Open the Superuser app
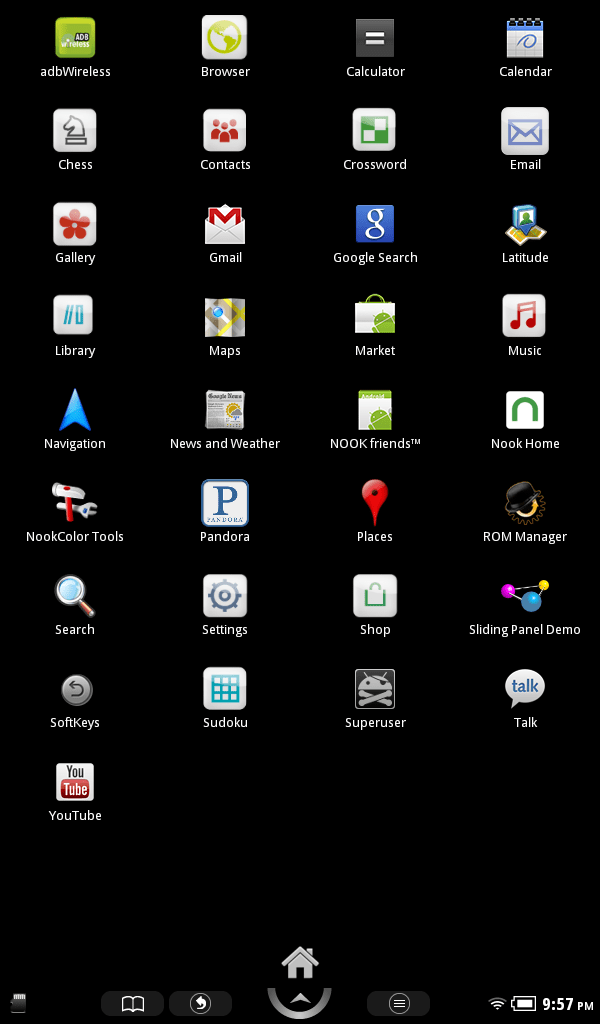 [x=375, y=689]
